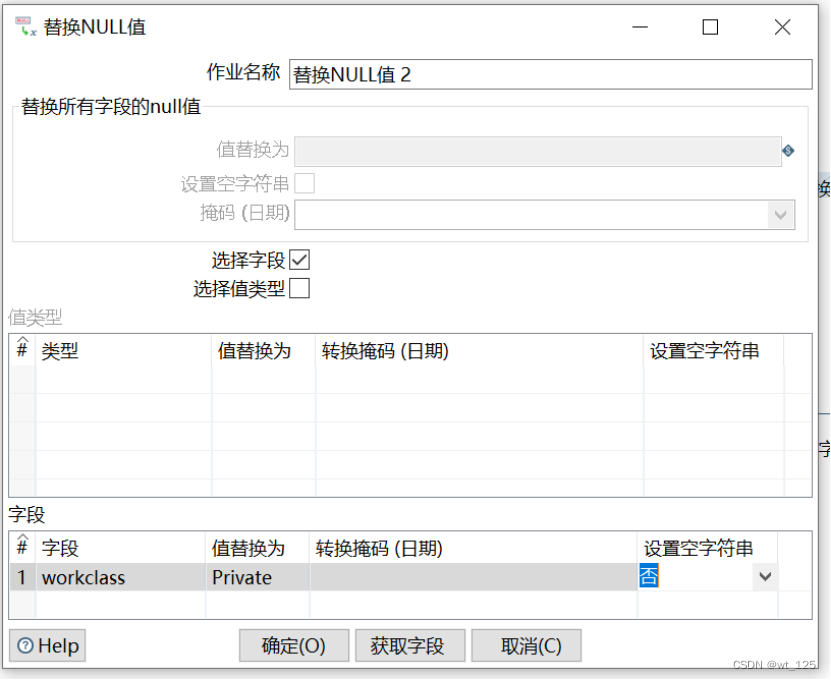831x680 pixels.
Task: Click the row number 1 header in 字段 table
Action: point(22,577)
